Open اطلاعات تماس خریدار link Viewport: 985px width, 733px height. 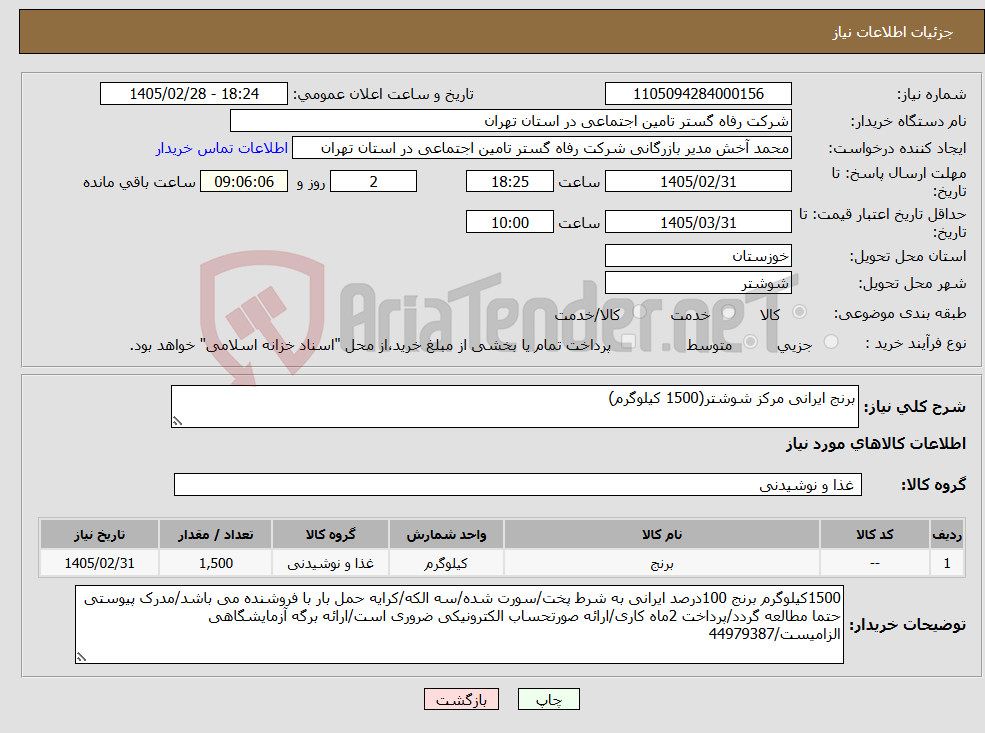pyautogui.click(x=222, y=148)
